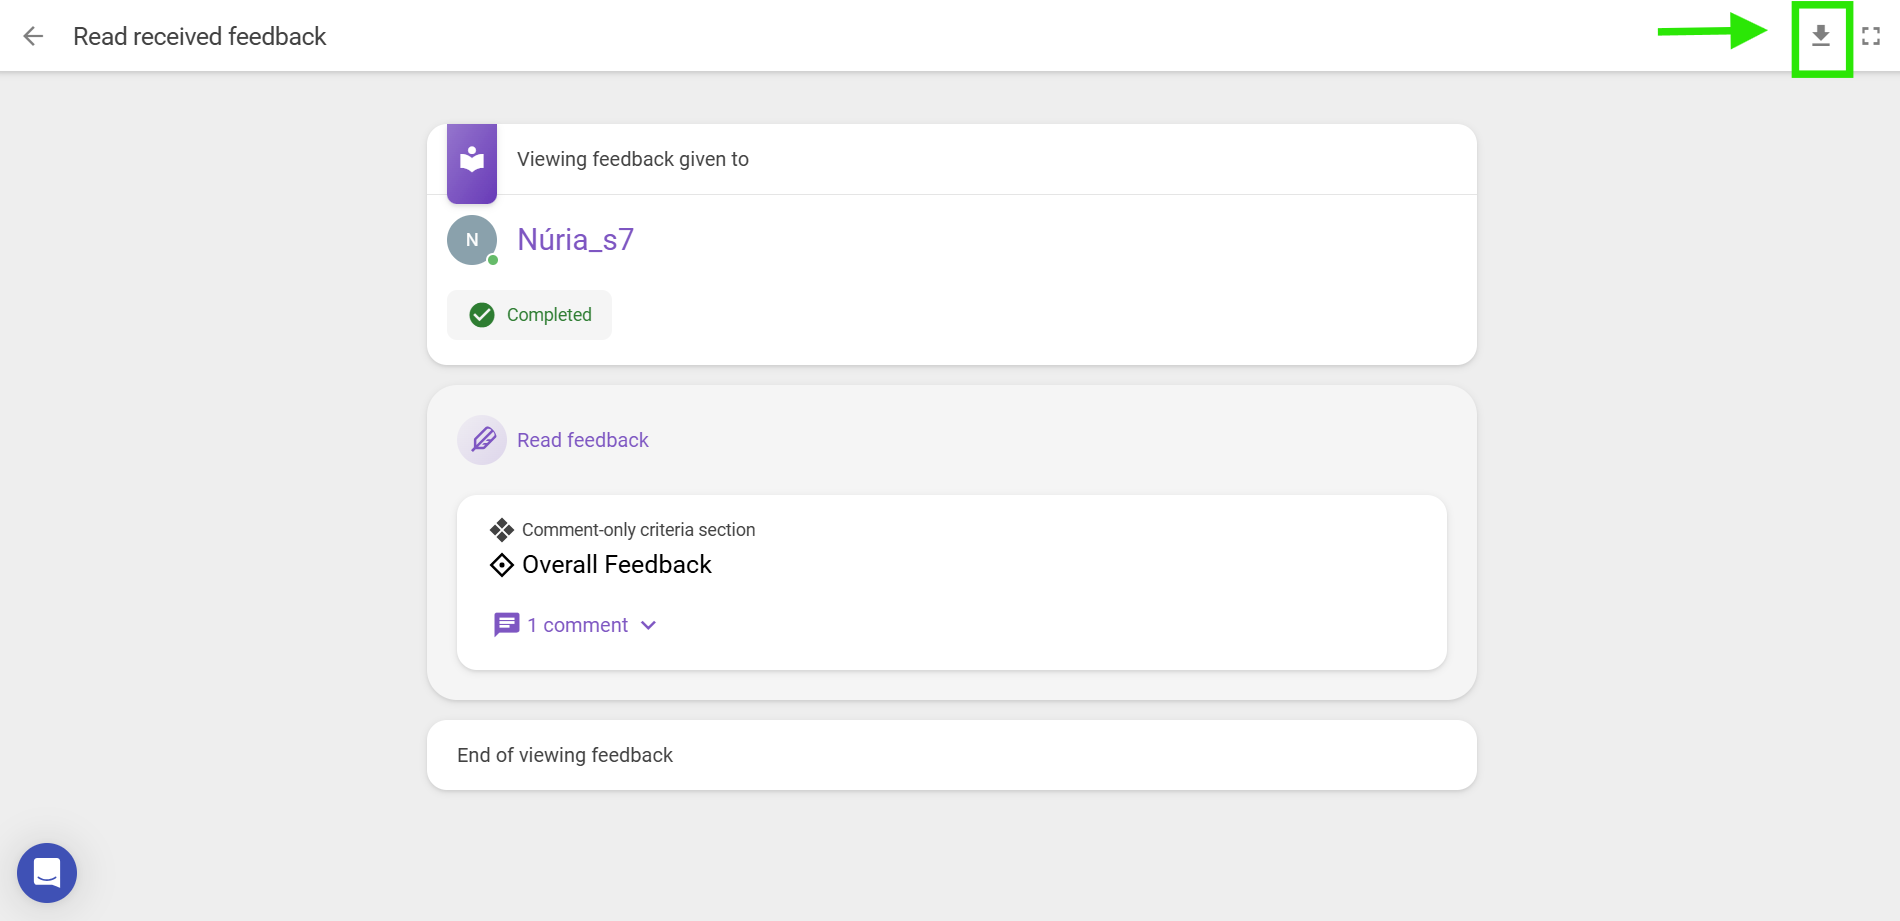Select the Overall Feedback title
The height and width of the screenshot is (921, 1900).
(x=617, y=565)
